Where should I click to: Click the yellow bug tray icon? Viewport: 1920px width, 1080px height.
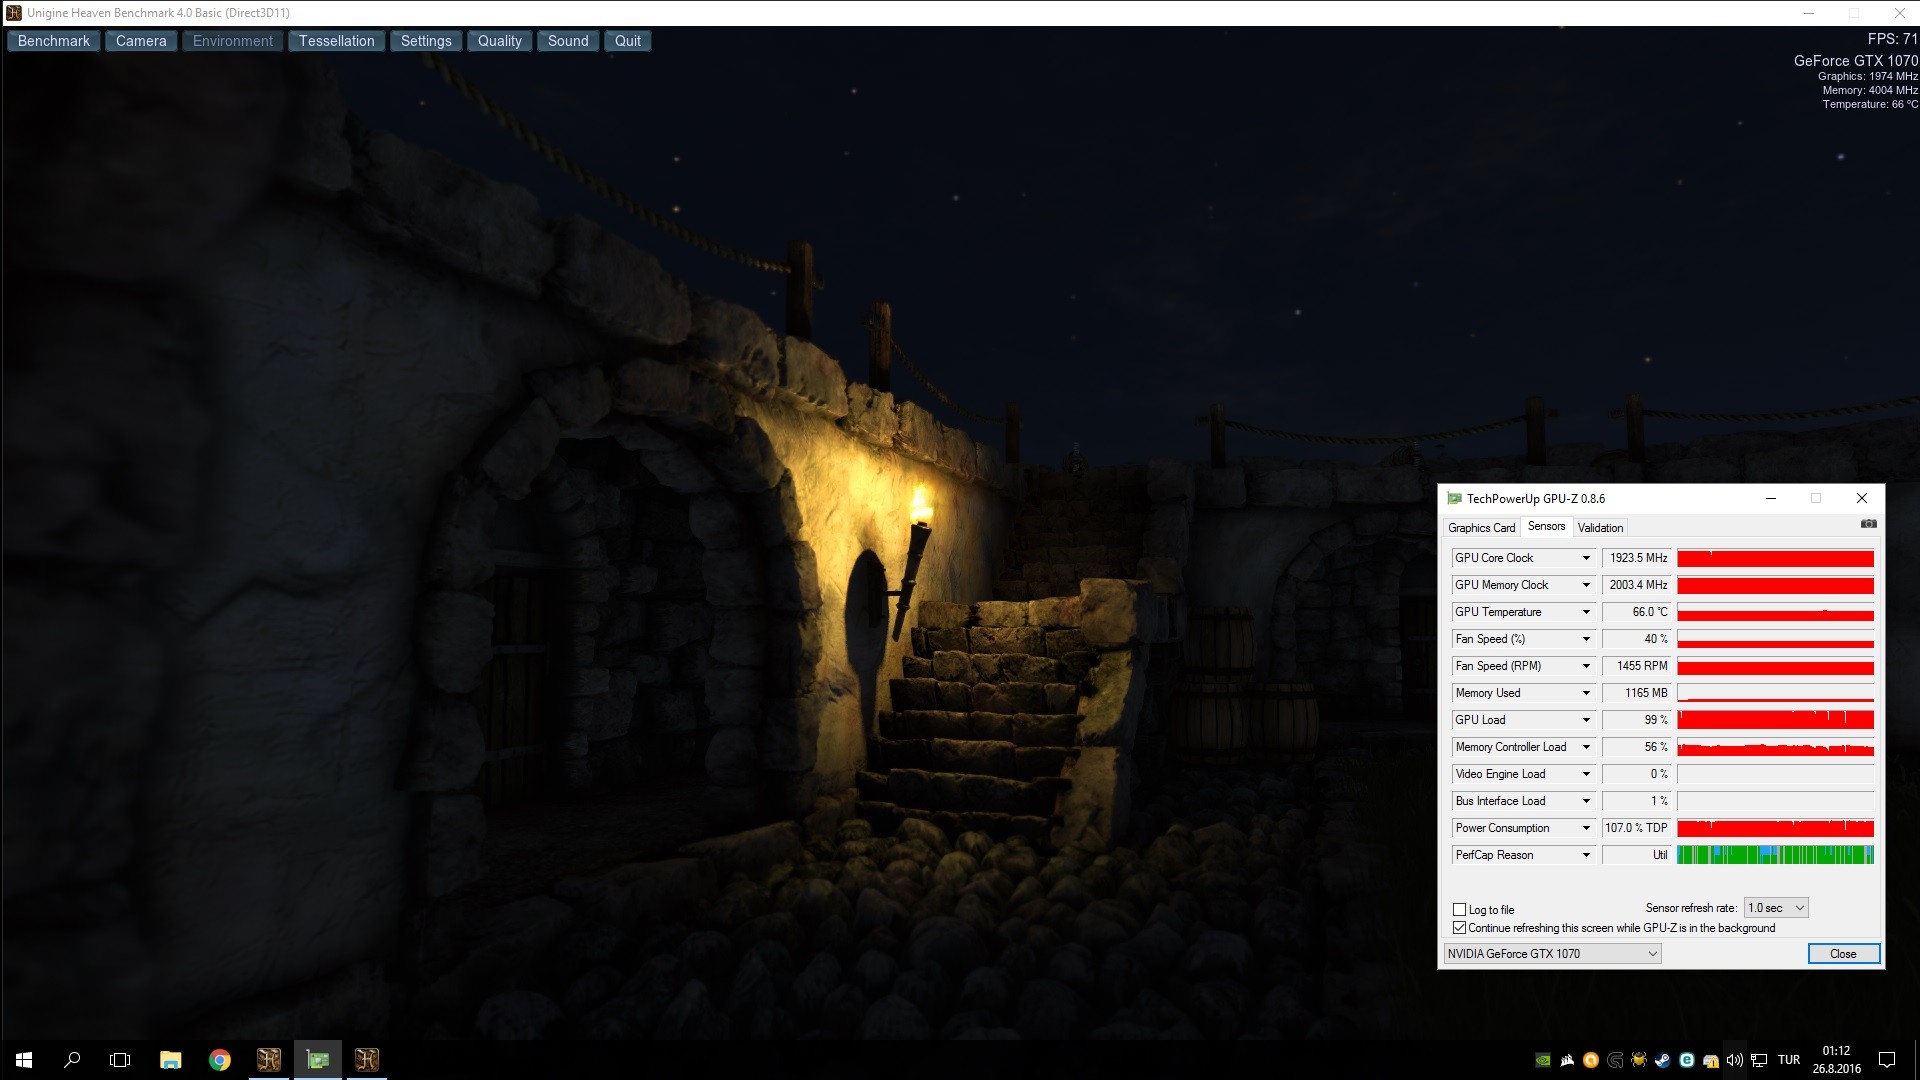click(1639, 1060)
